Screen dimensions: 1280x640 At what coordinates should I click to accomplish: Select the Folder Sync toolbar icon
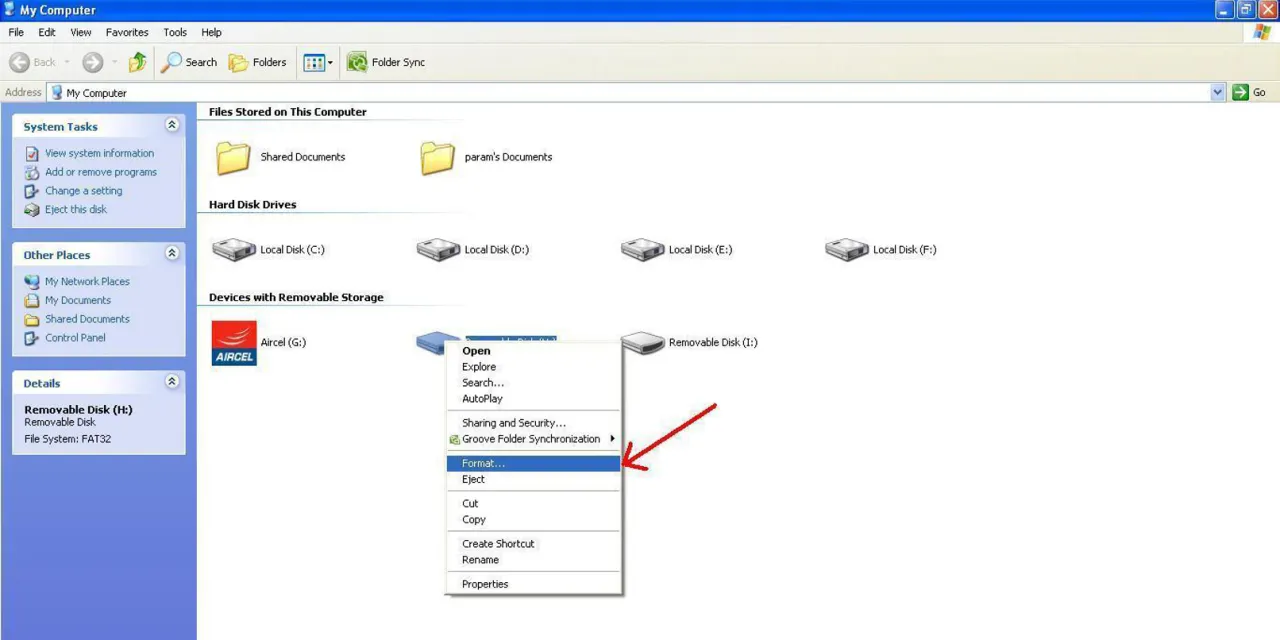(386, 62)
